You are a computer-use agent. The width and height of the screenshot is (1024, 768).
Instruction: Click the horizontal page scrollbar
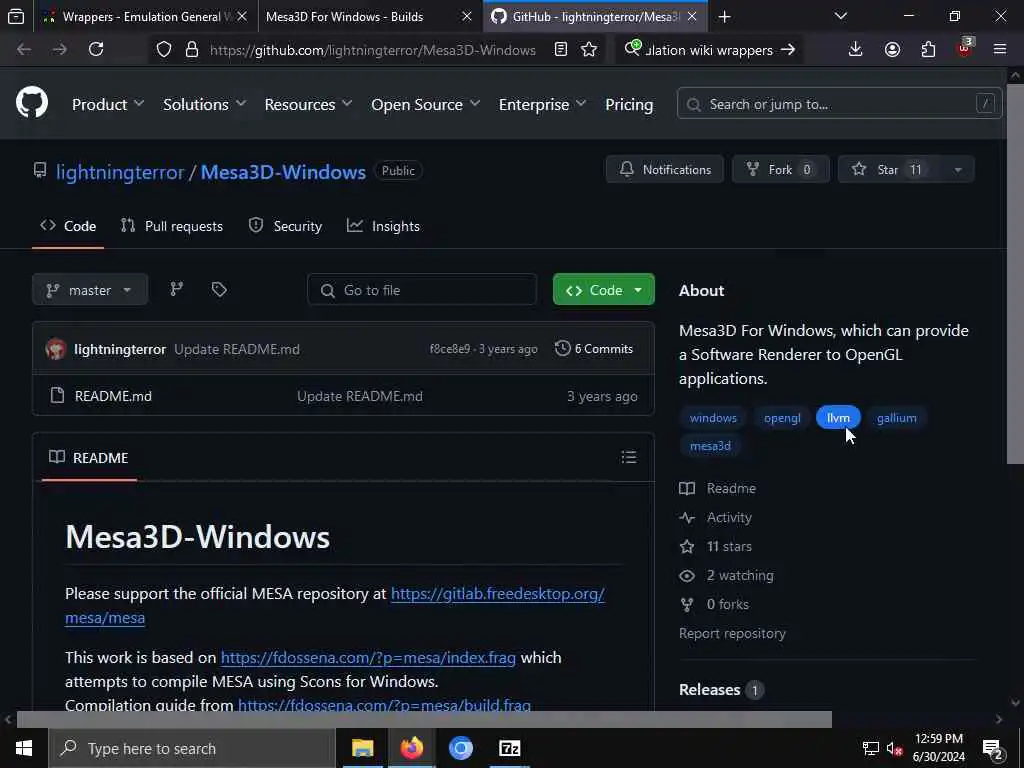pyautogui.click(x=424, y=719)
